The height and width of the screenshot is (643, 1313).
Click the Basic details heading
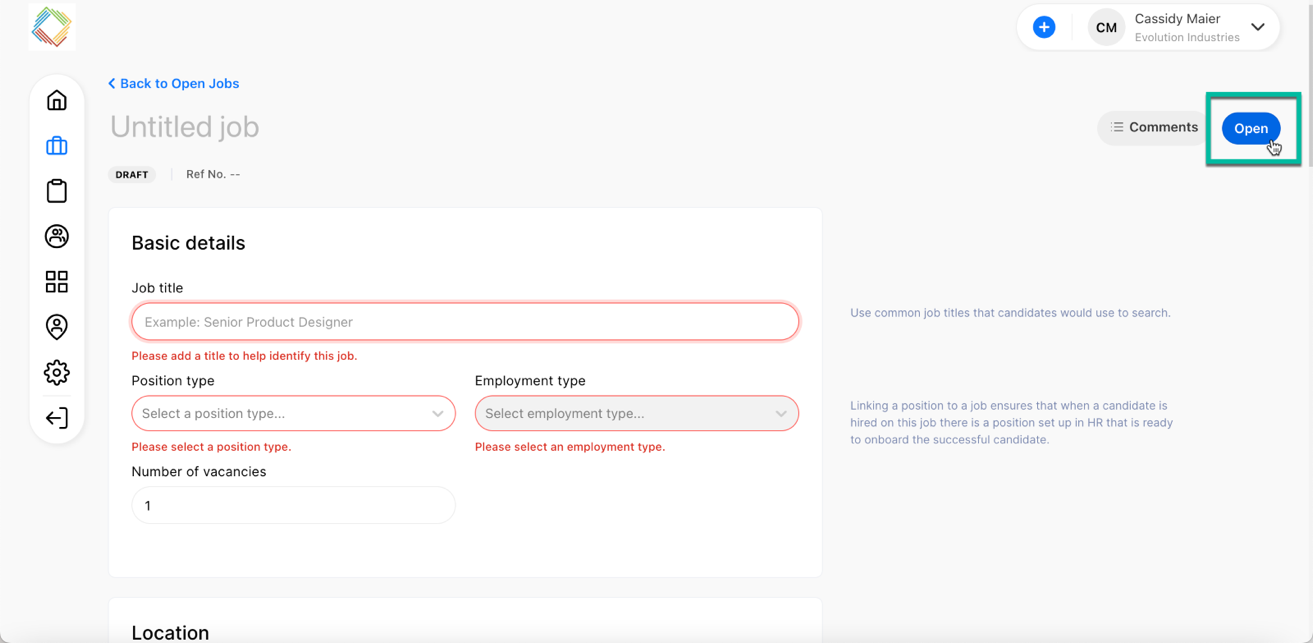[188, 243]
